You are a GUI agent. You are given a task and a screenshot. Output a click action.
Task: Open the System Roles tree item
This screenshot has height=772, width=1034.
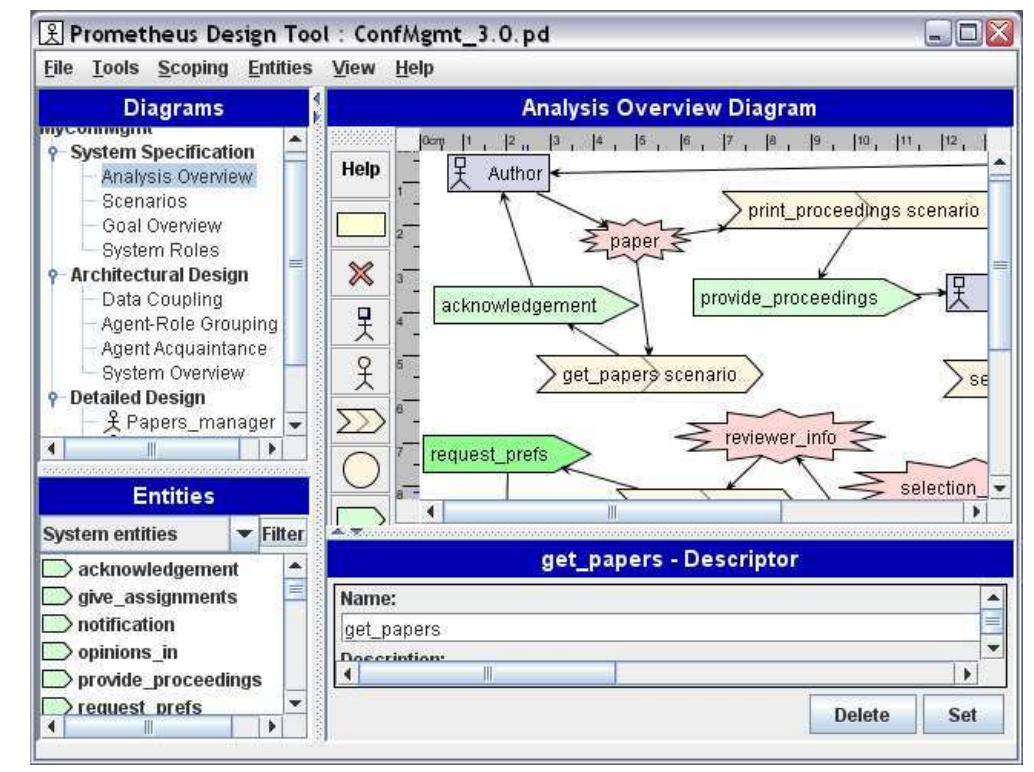coord(160,250)
